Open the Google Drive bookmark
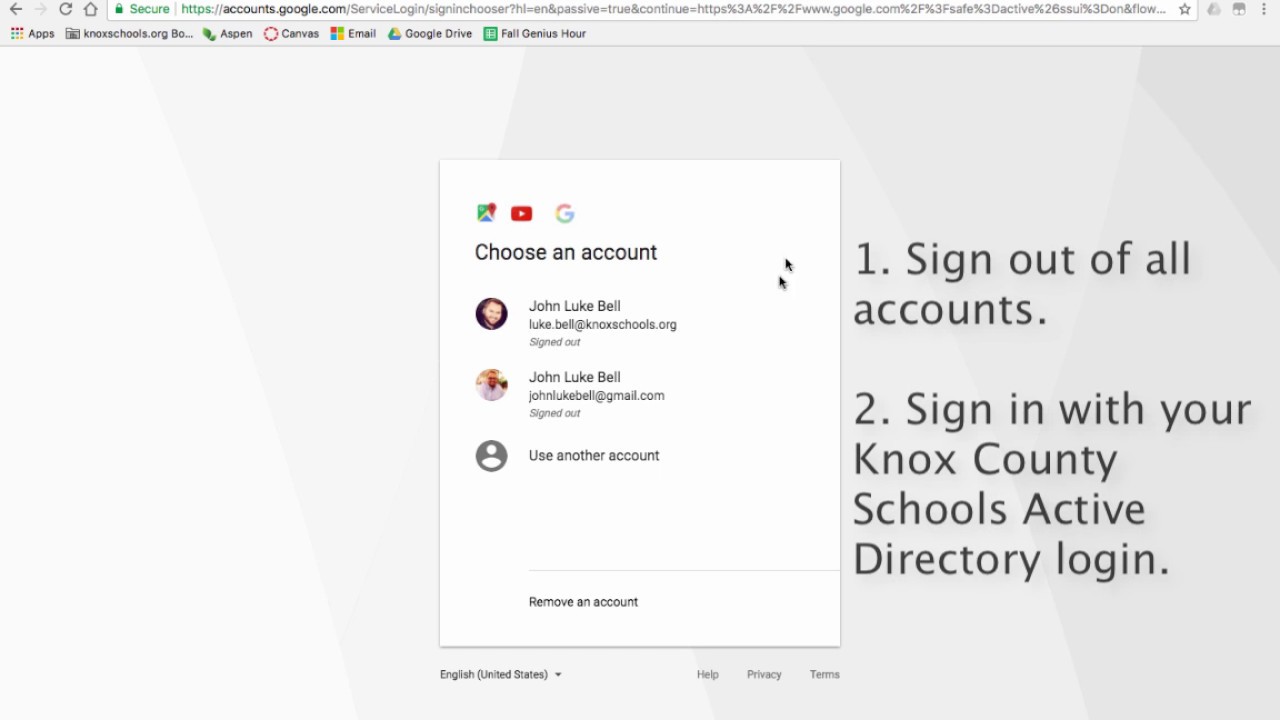1280x720 pixels. click(430, 33)
